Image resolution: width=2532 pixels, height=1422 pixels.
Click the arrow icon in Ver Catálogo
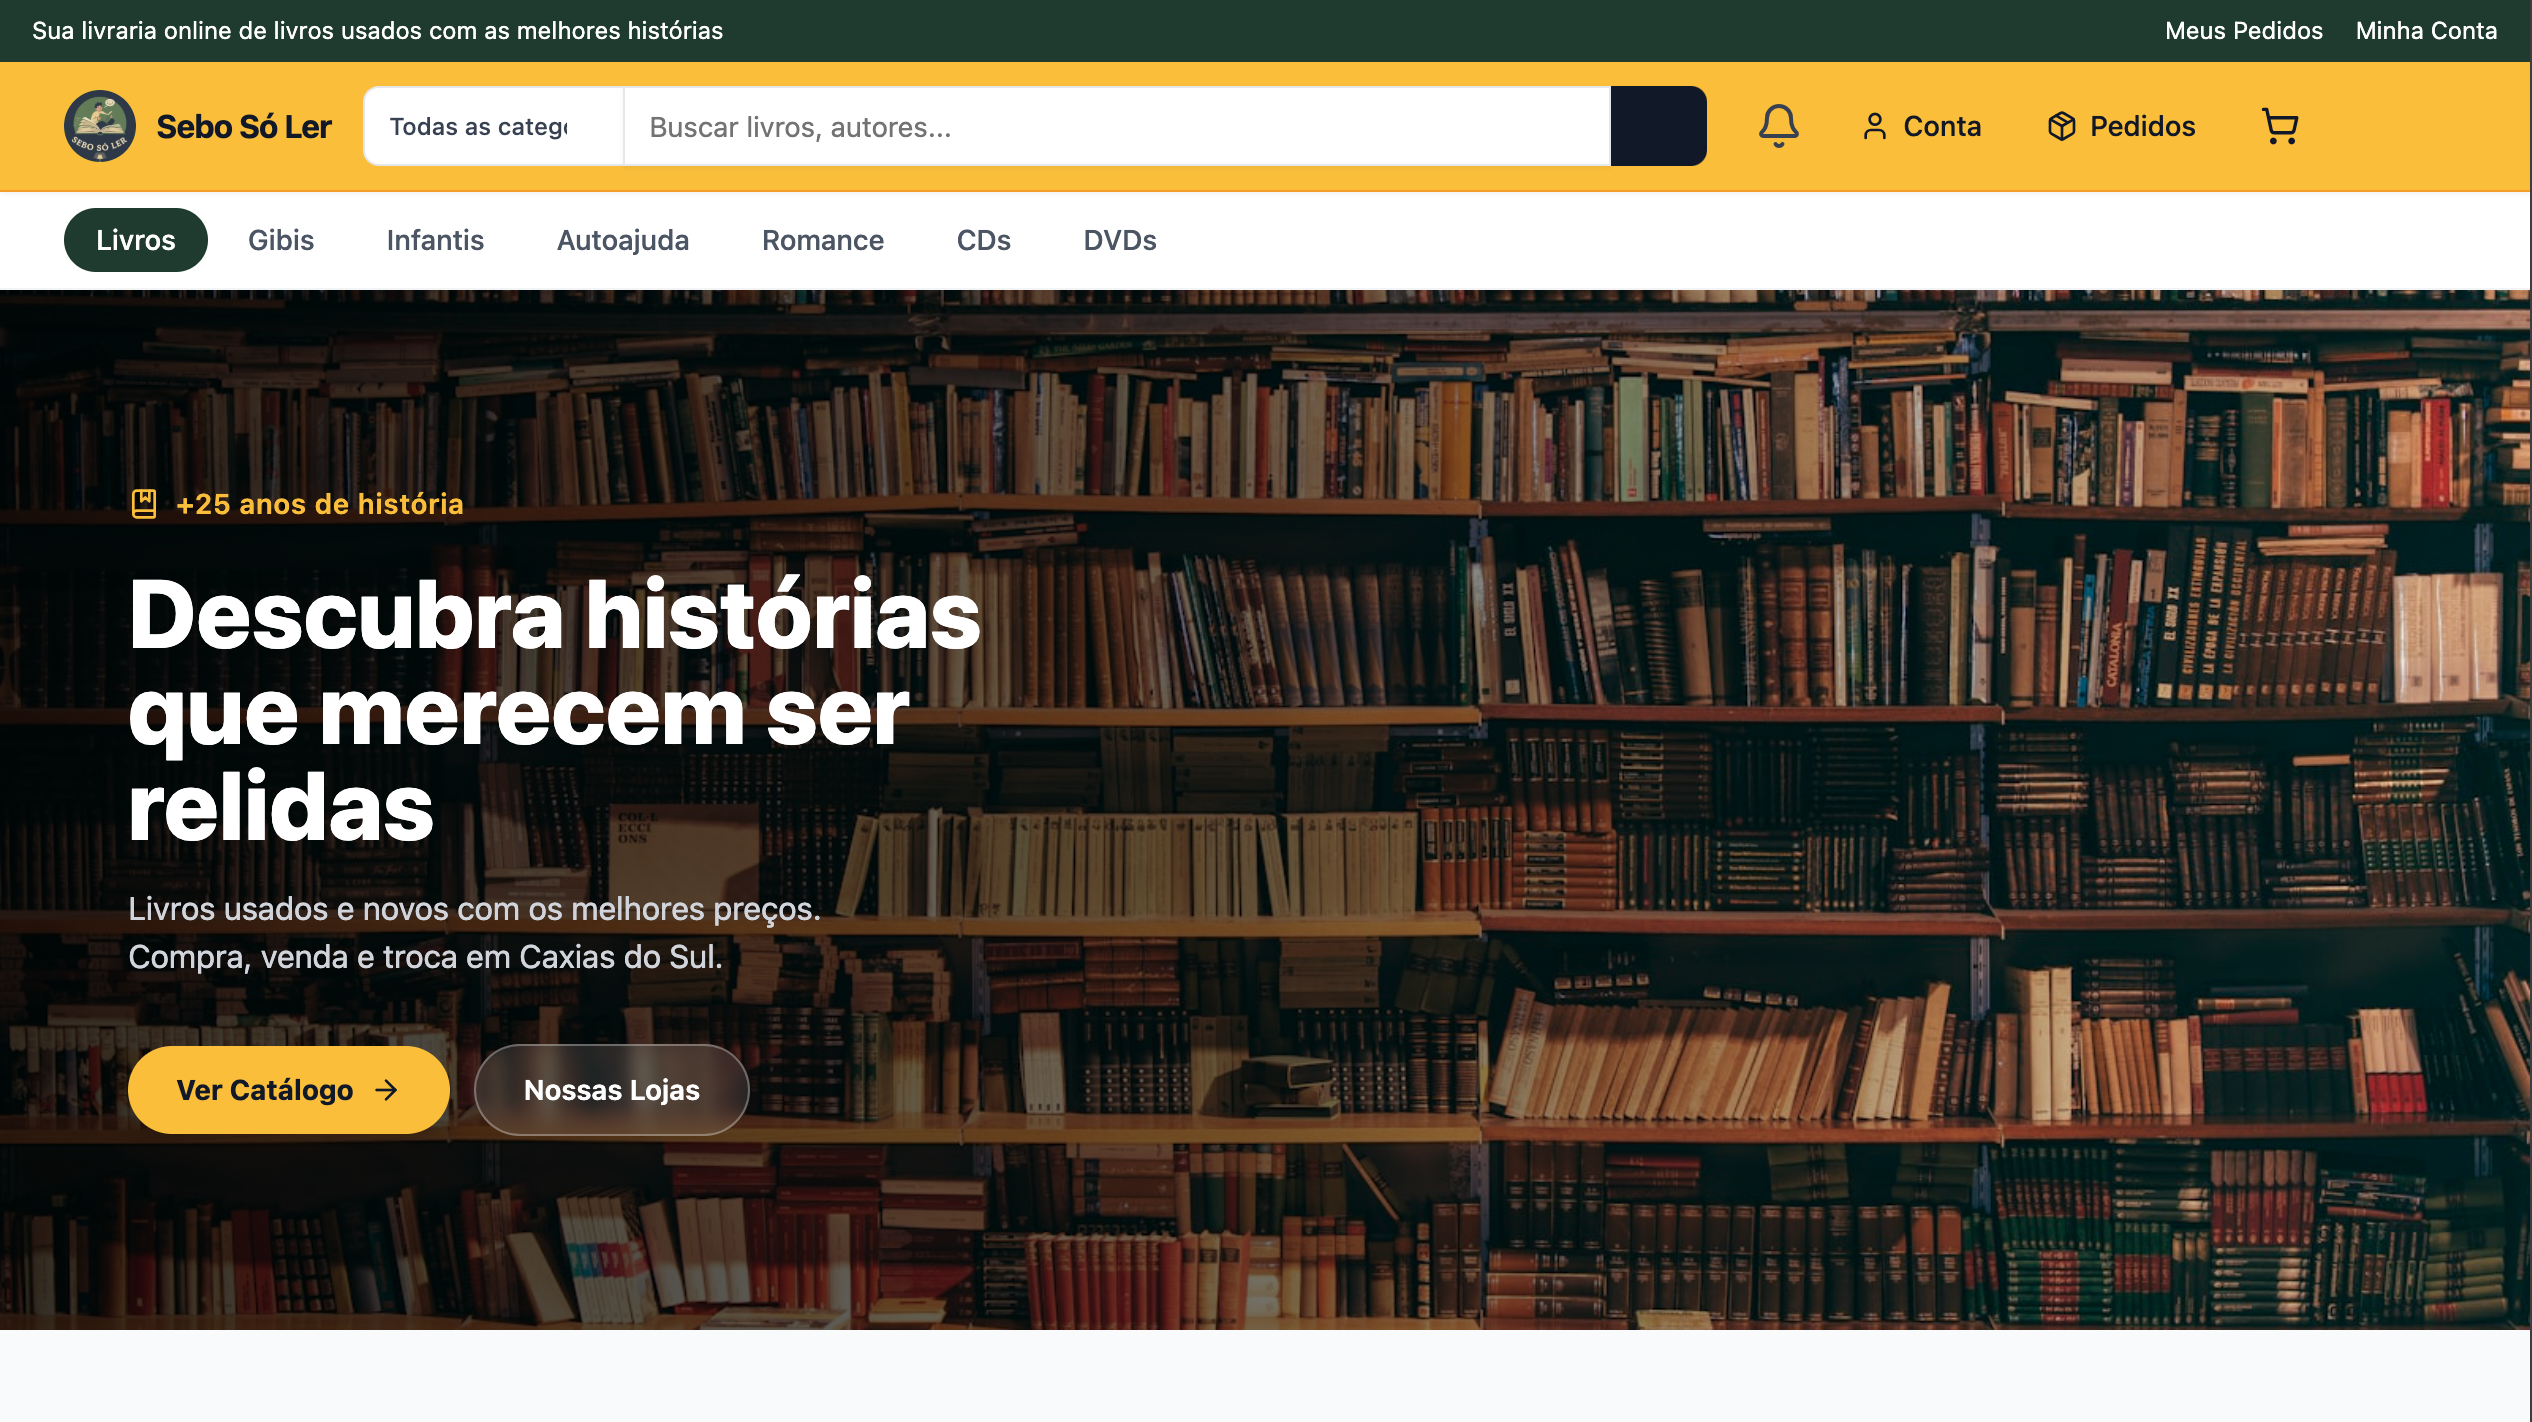(387, 1090)
